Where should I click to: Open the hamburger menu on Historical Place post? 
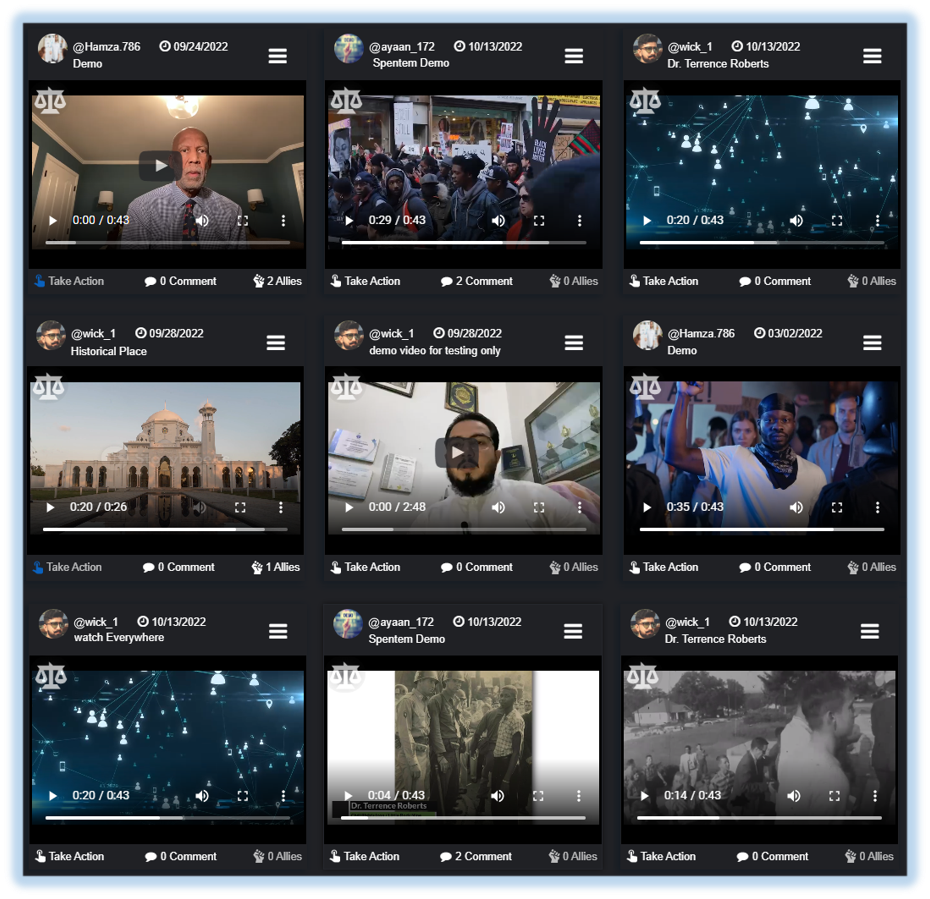tap(276, 342)
